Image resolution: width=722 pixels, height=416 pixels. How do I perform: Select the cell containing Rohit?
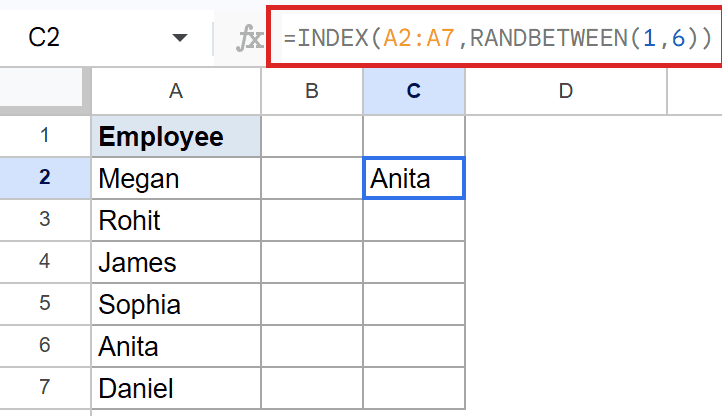pyautogui.click(x=176, y=220)
